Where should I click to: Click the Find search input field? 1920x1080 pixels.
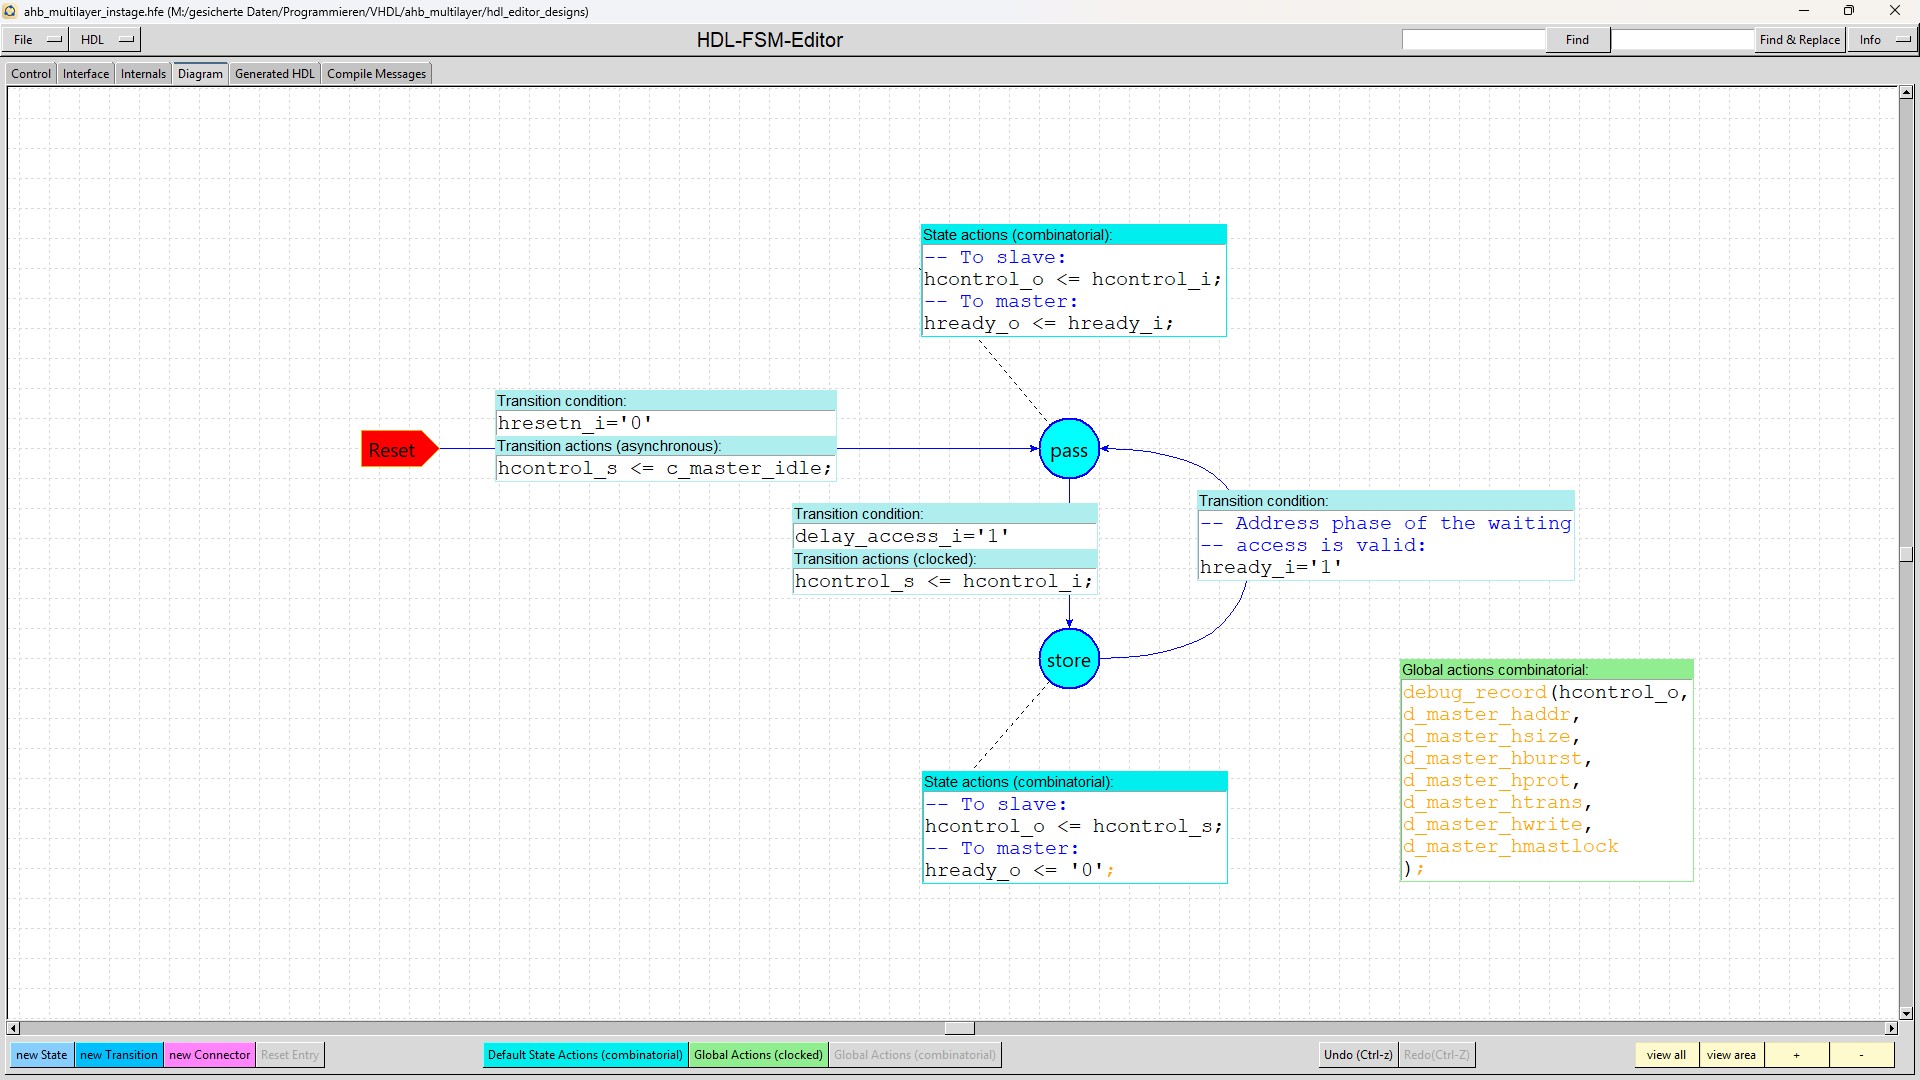point(1473,40)
